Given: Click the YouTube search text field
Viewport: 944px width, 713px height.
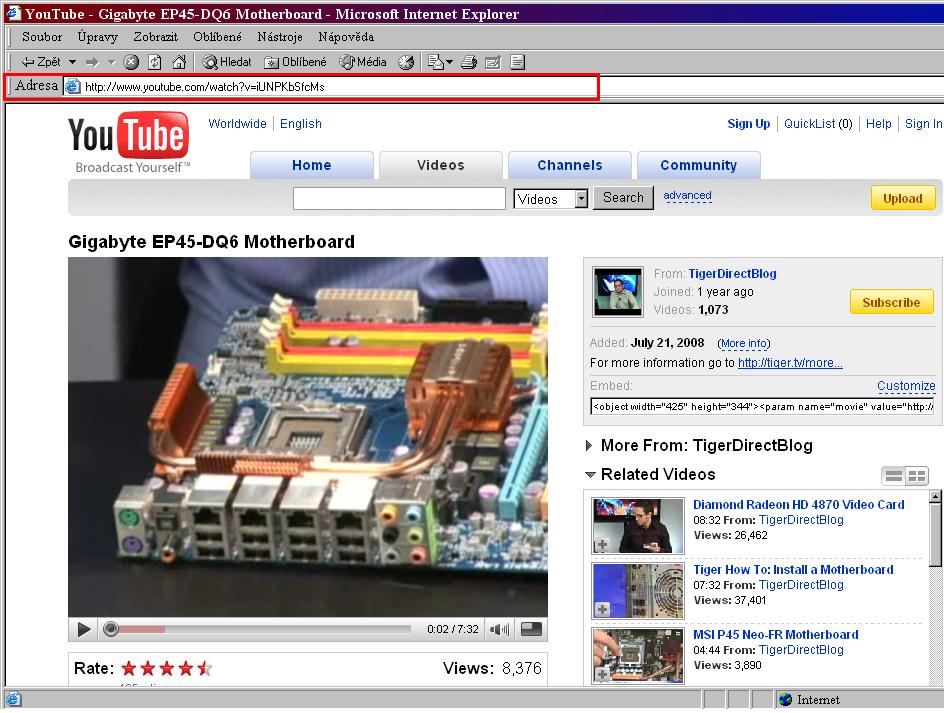Looking at the screenshot, I should click(x=399, y=199).
